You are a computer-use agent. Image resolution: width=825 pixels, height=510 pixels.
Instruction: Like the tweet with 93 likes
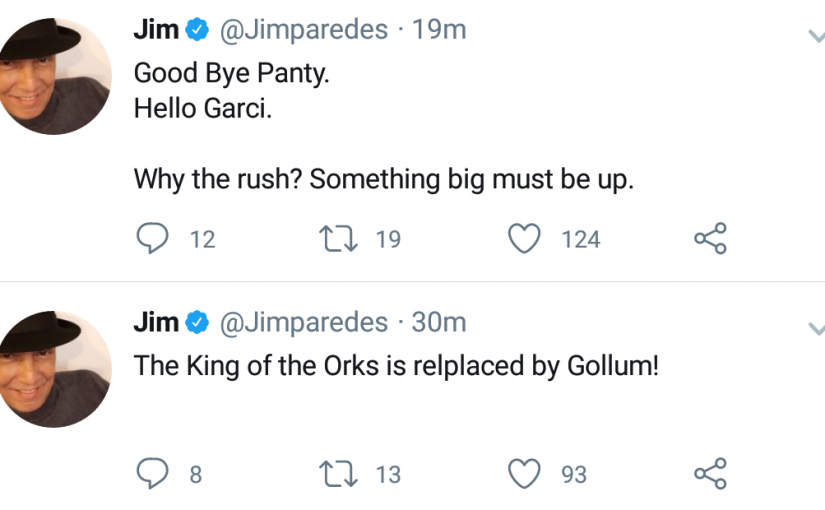click(524, 473)
